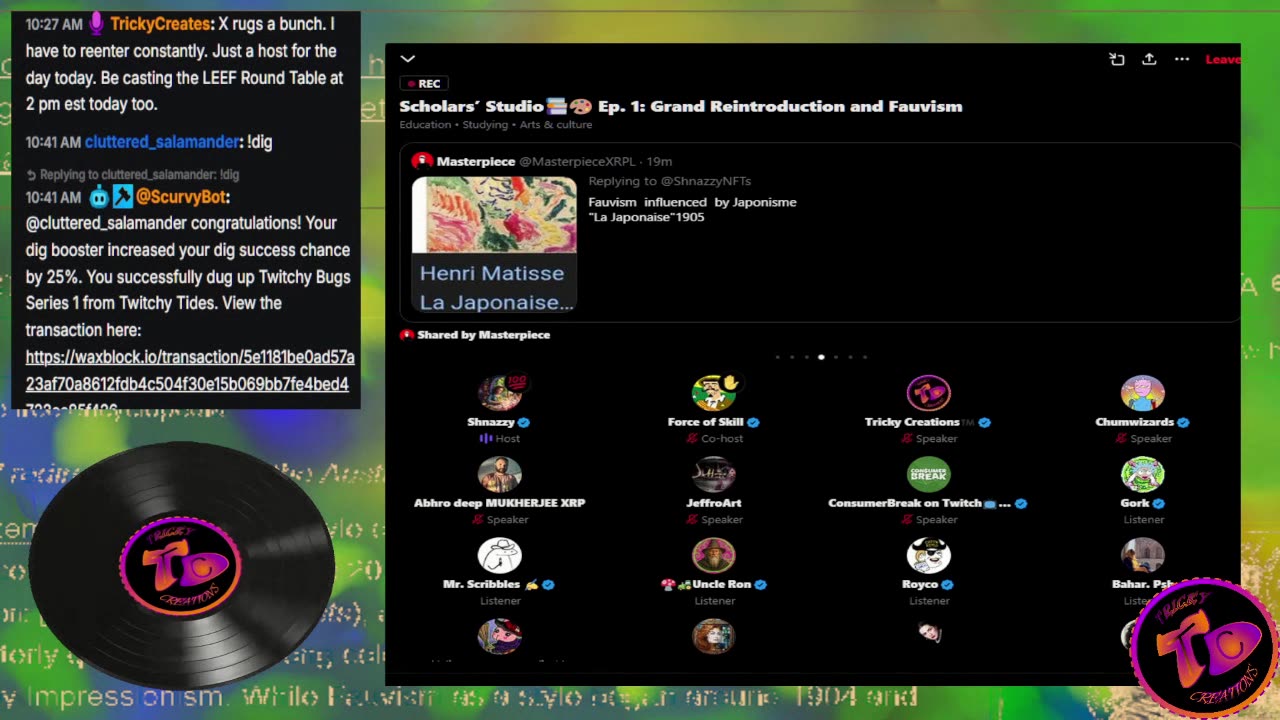Click the Henri Matisse La Japonaise card caption
The width and height of the screenshot is (1280, 720).
pos(494,286)
